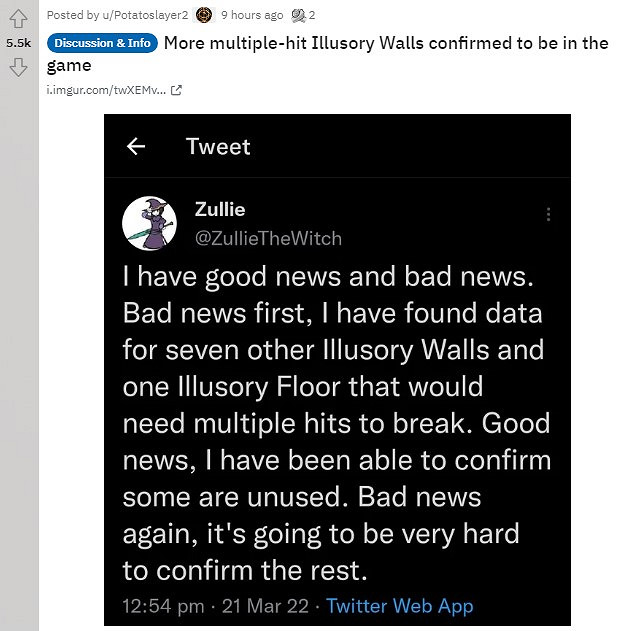The height and width of the screenshot is (631, 630).
Task: Open the i.imgur.com image link
Action: 107,91
